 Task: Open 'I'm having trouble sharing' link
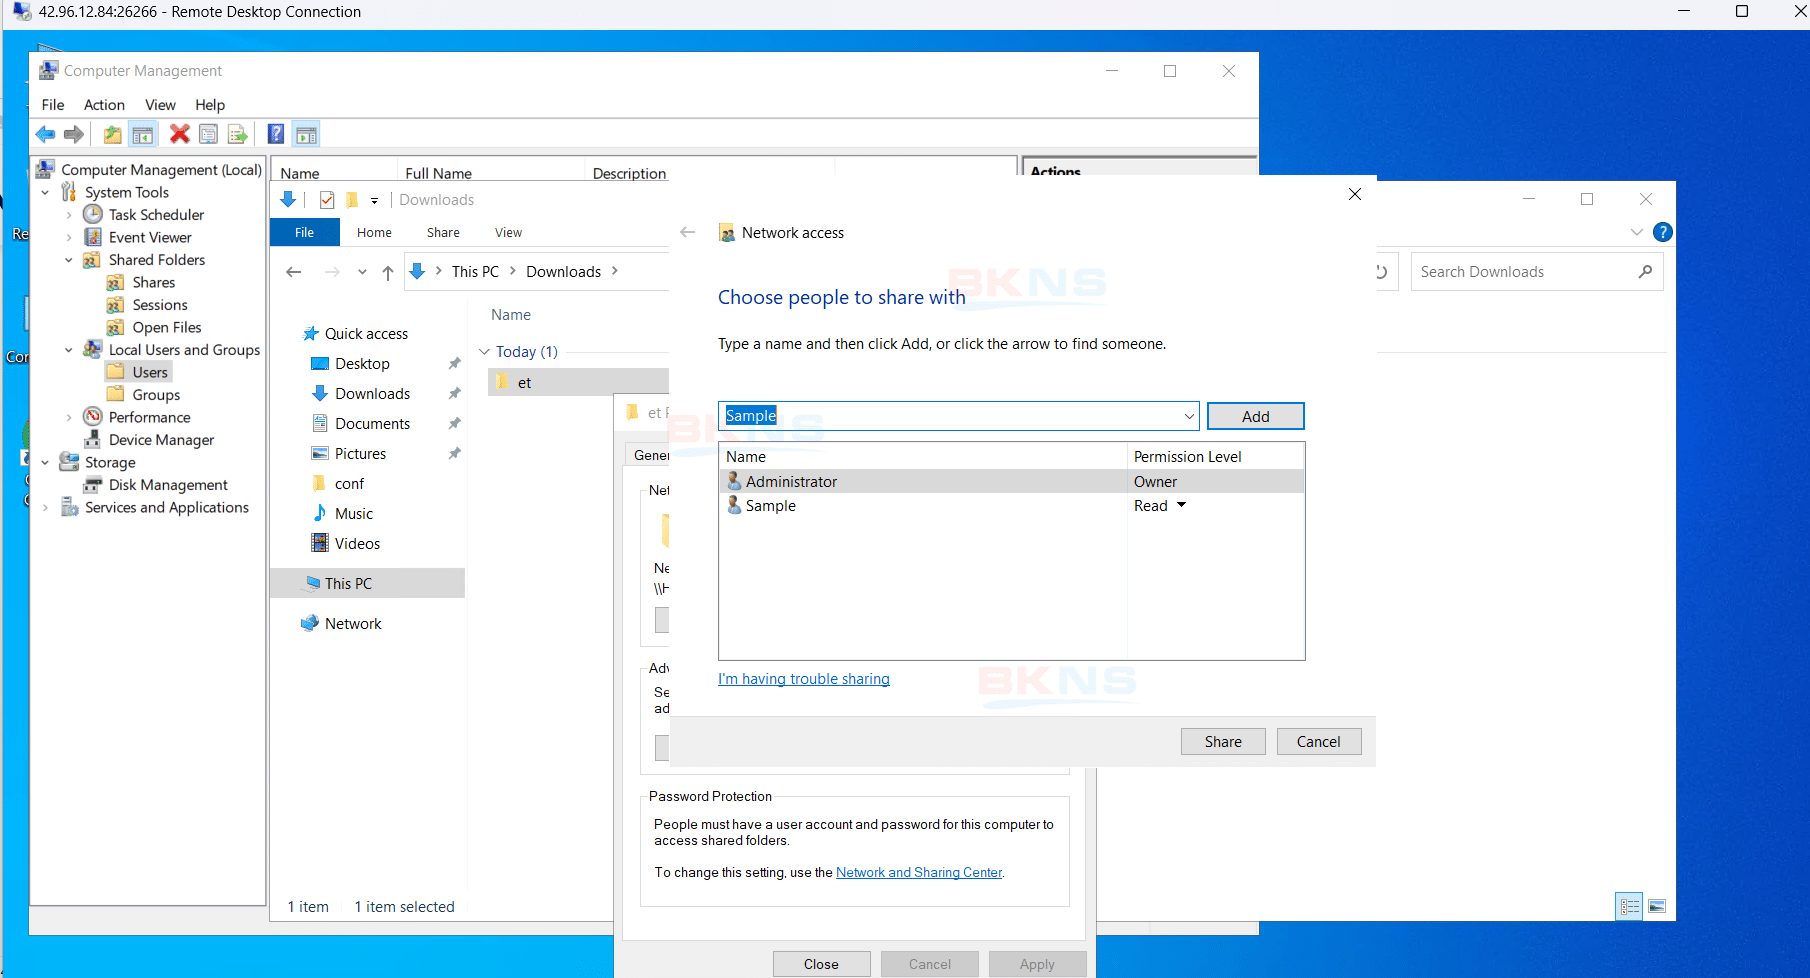click(803, 679)
